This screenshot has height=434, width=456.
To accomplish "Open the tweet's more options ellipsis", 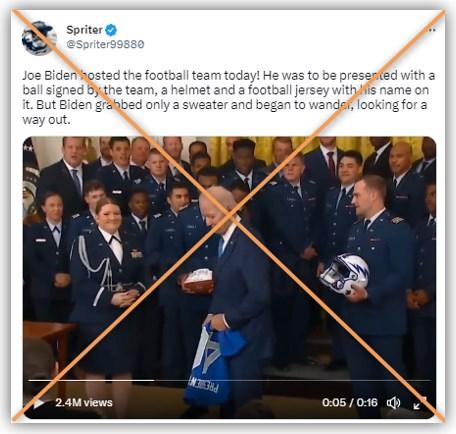I will (432, 30).
